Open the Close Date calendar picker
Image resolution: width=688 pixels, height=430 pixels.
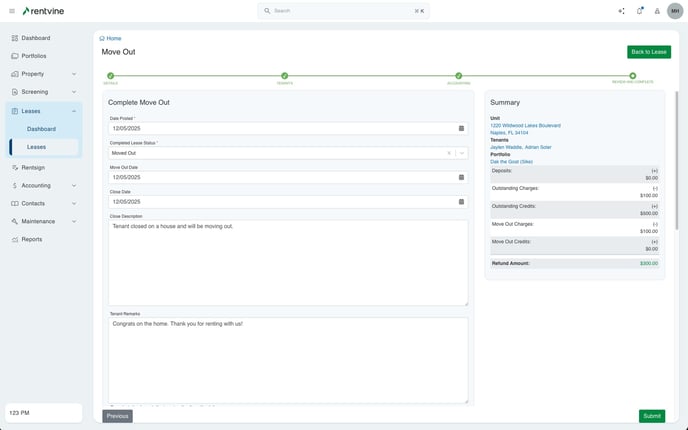[x=461, y=201]
